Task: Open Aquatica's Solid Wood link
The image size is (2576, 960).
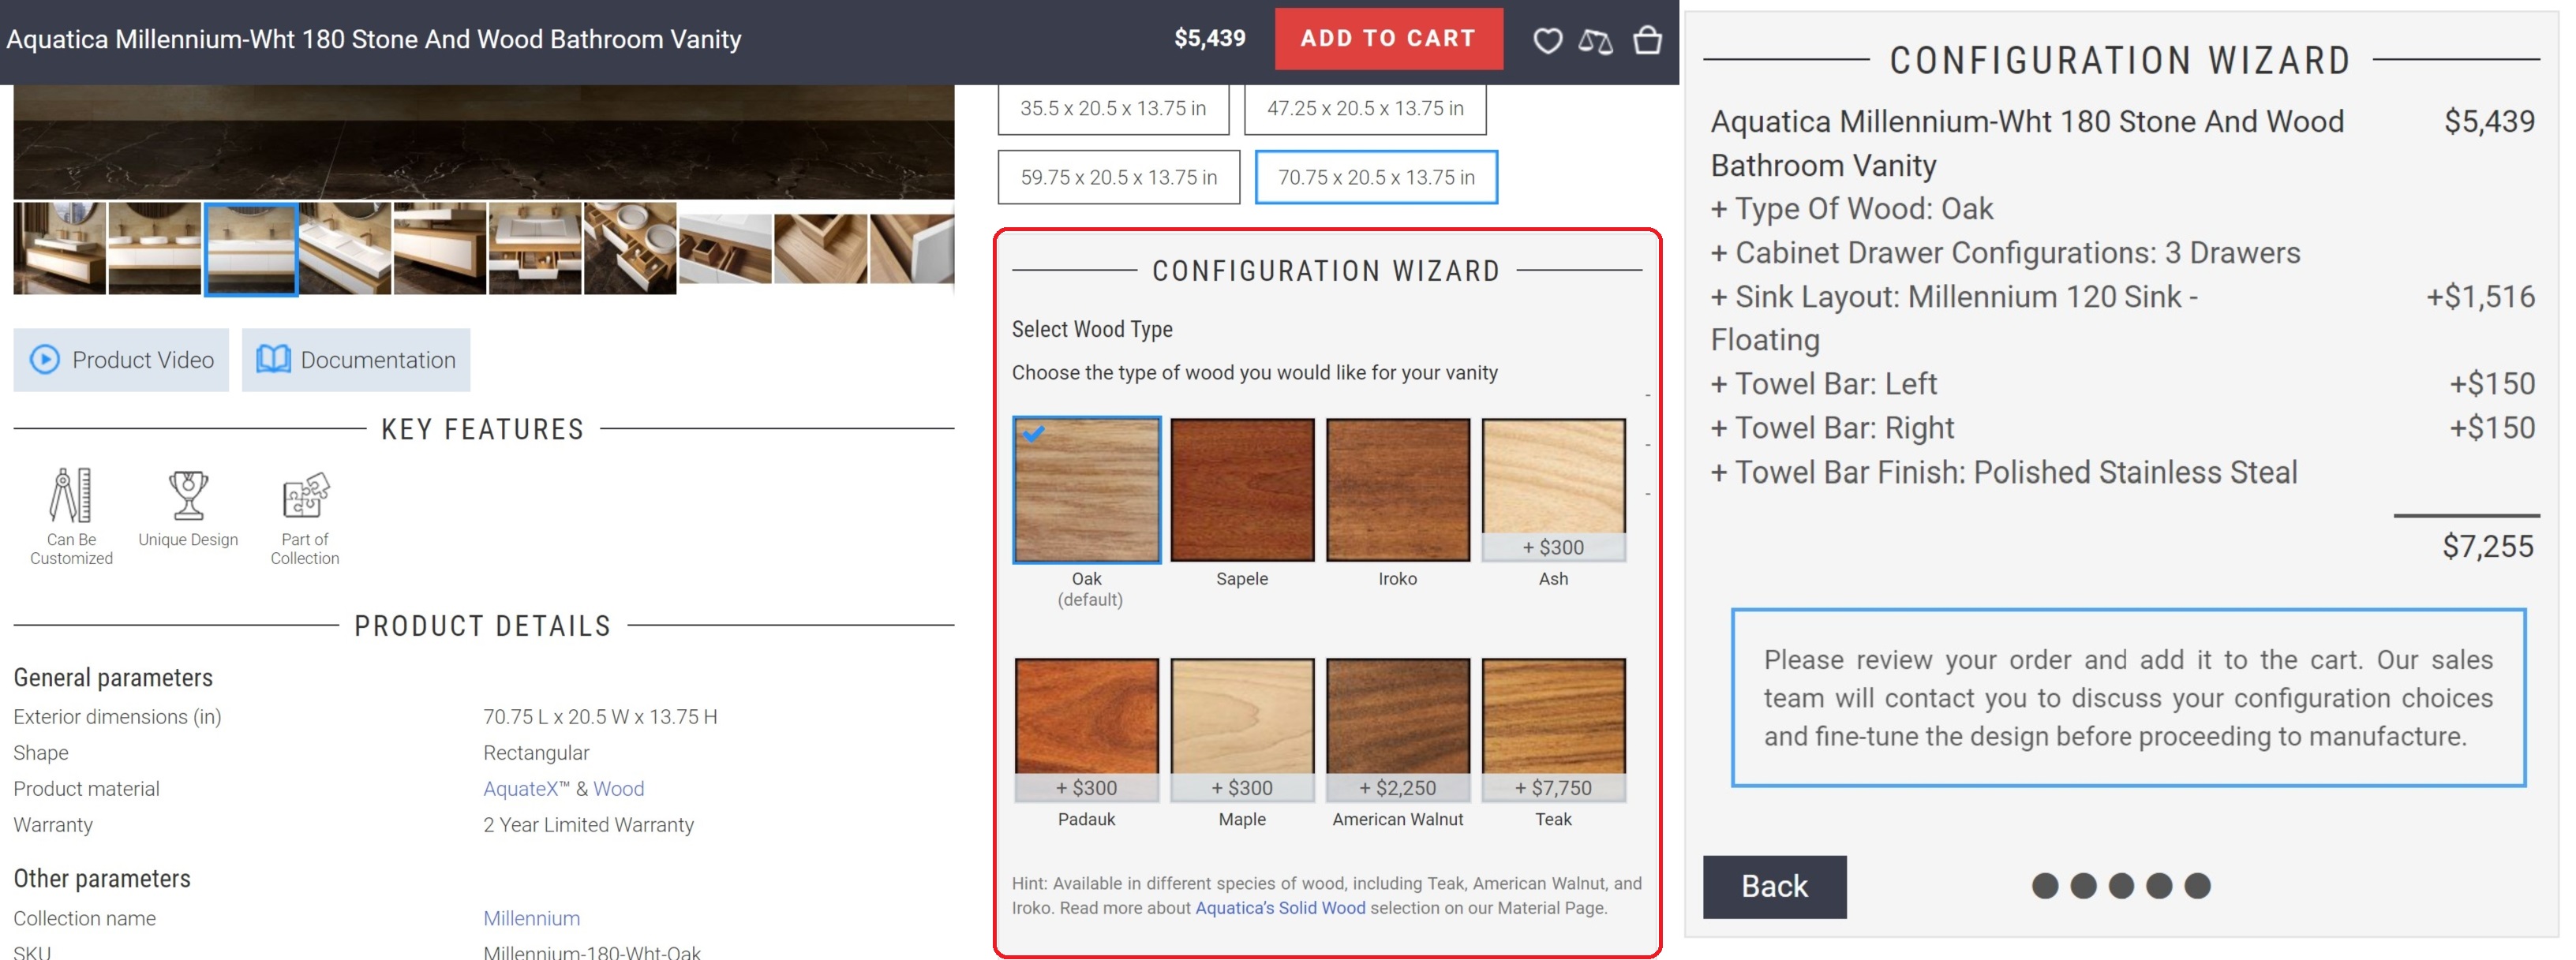Action: (x=1279, y=908)
